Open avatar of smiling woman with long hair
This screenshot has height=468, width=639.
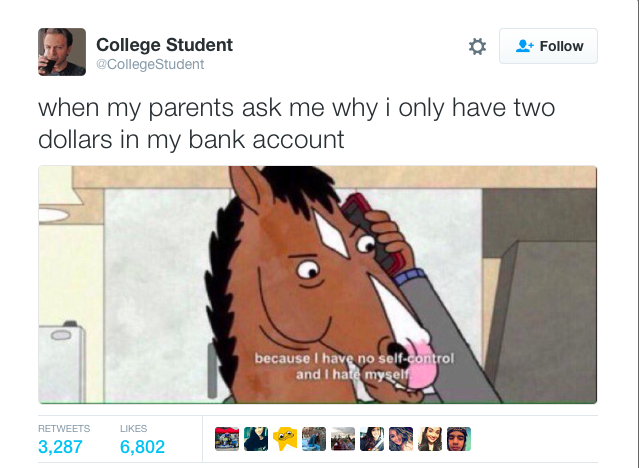click(x=430, y=439)
